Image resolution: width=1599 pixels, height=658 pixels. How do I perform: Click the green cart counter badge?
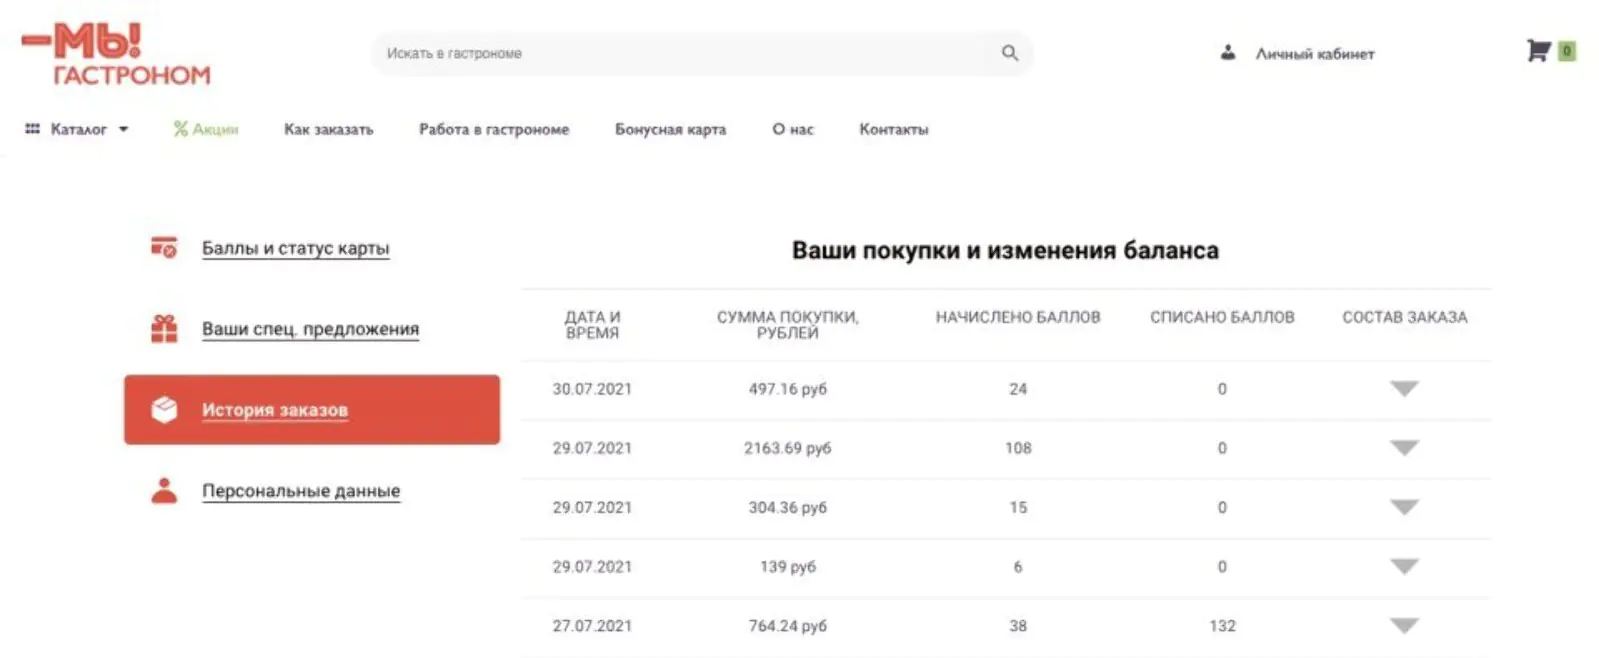(x=1567, y=50)
